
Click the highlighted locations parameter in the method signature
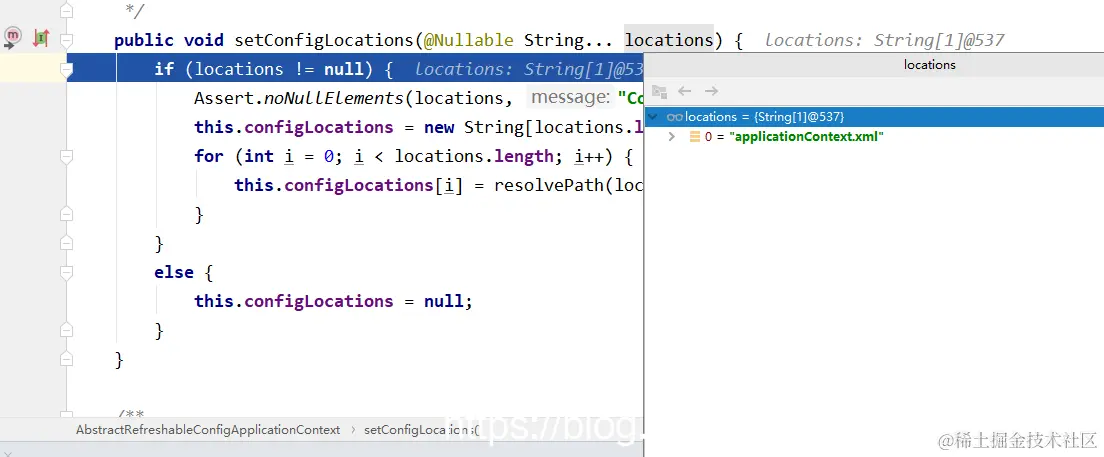click(x=669, y=40)
